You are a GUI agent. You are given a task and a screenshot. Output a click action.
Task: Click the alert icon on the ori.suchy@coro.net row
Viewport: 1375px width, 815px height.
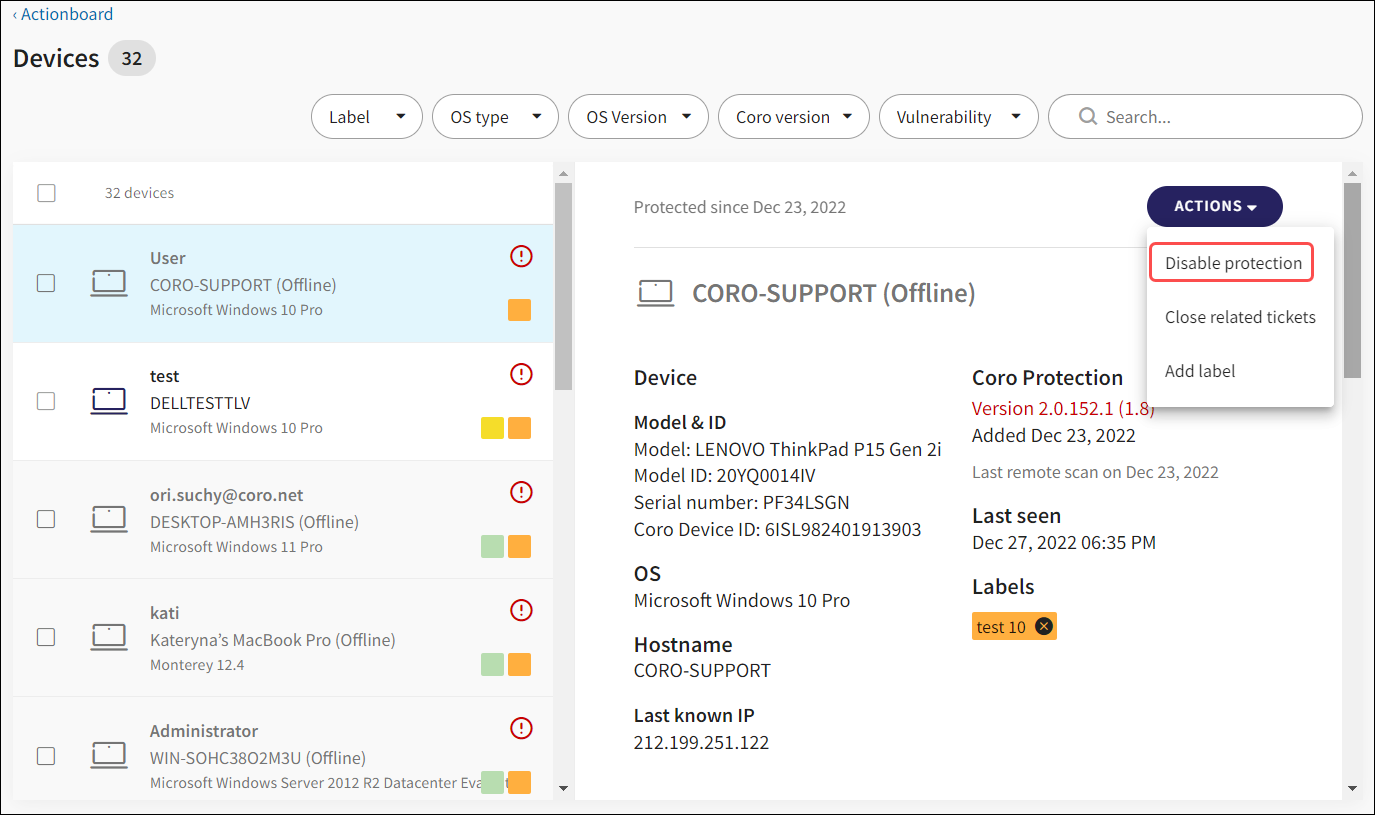coord(521,492)
